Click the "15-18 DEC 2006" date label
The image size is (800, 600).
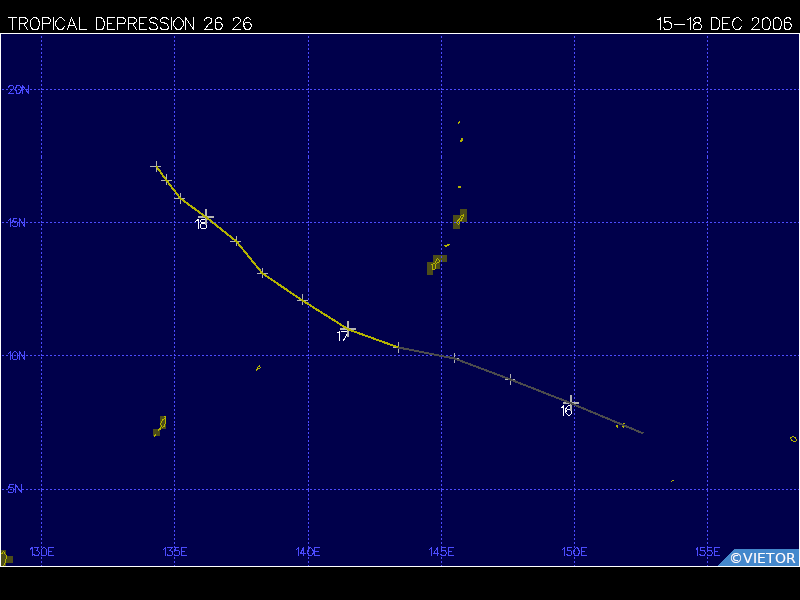(725, 24)
